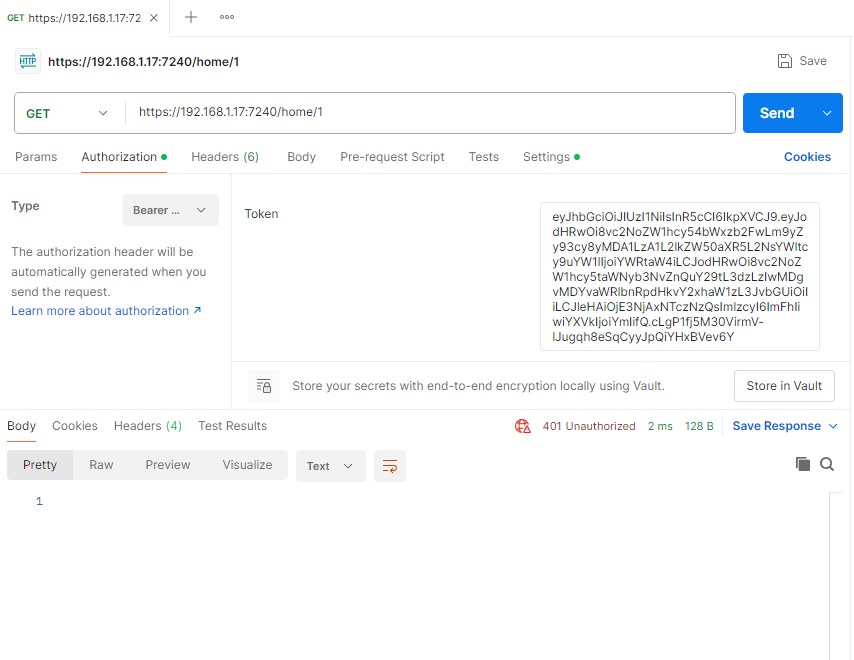
Task: Switch to the Params tab
Action: (x=36, y=157)
